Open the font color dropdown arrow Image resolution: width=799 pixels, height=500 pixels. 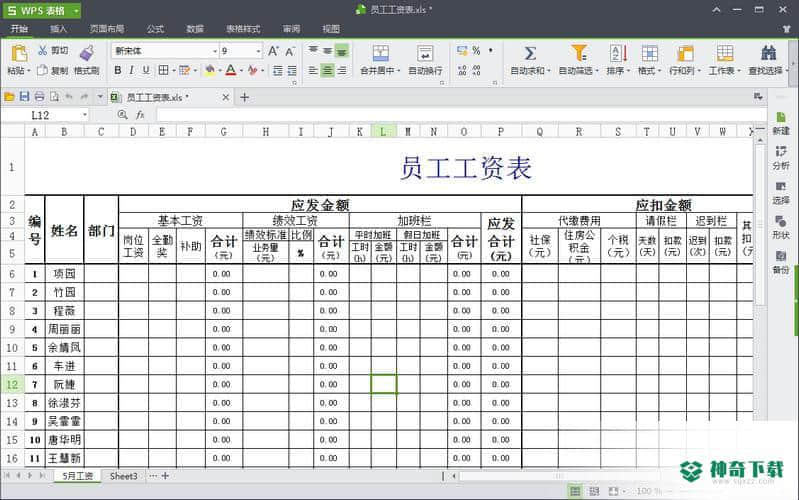241,71
